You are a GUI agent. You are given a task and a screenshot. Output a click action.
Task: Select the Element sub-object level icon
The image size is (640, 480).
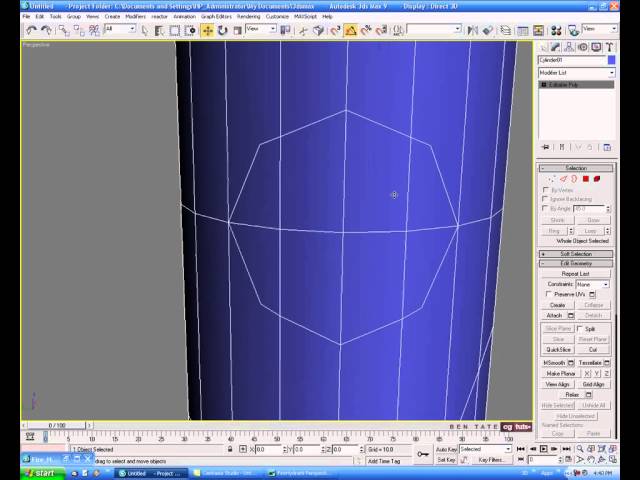[x=597, y=179]
